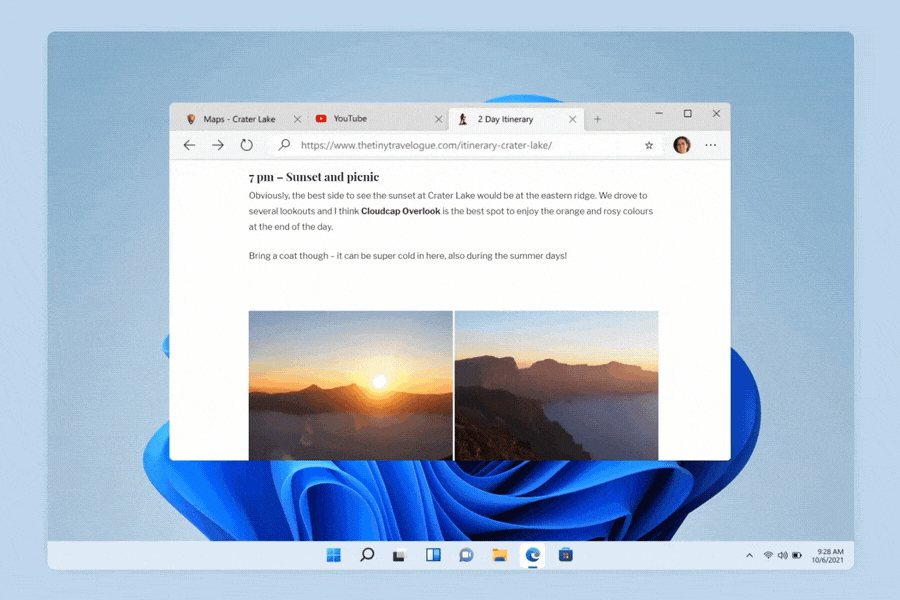Reload the itinerary page
The width and height of the screenshot is (900, 600).
pyautogui.click(x=246, y=145)
